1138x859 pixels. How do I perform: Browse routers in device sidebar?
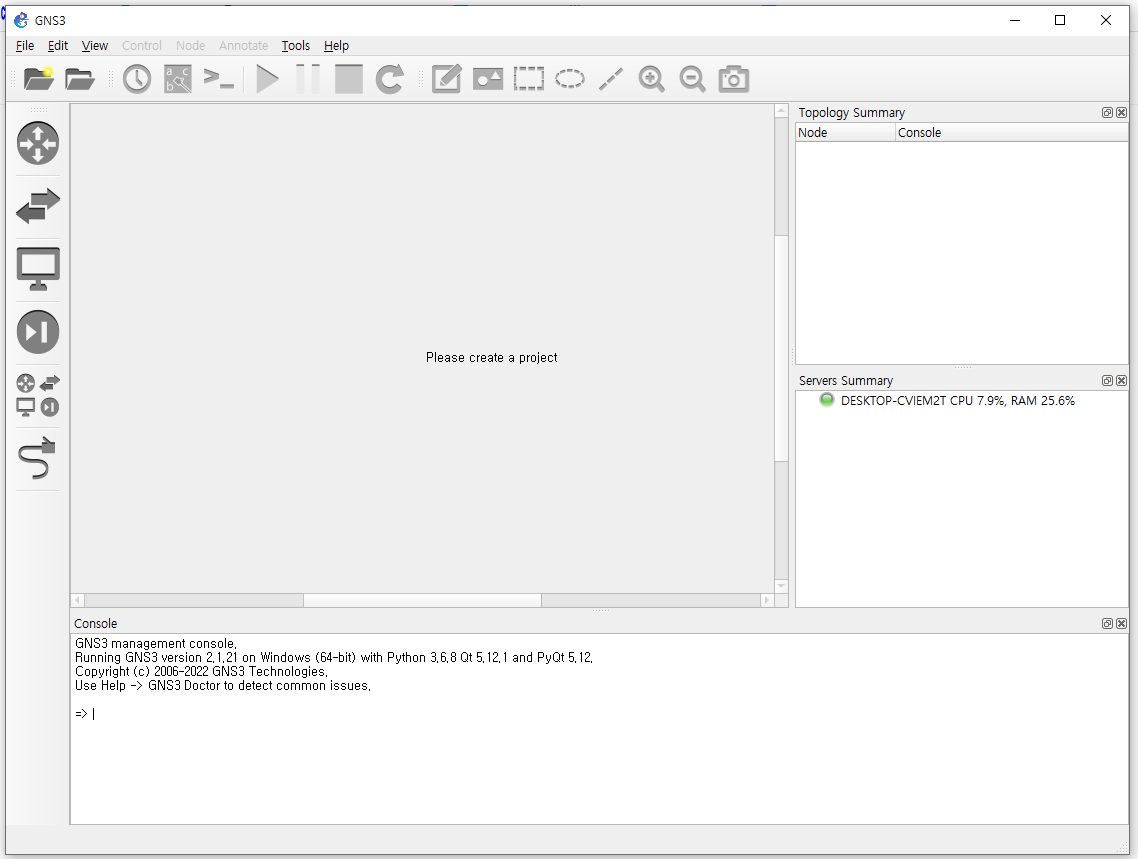click(x=38, y=143)
